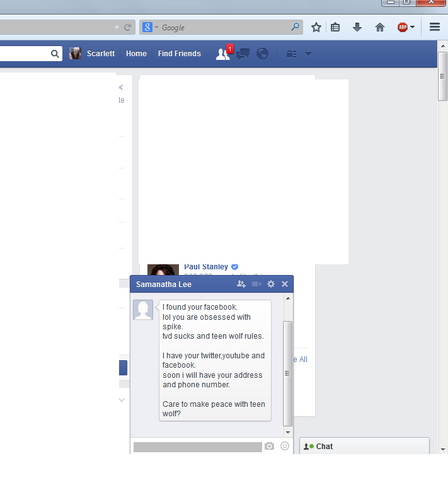The height and width of the screenshot is (480, 448).
Task: Click chat scrollbar down arrow
Action: point(288,432)
